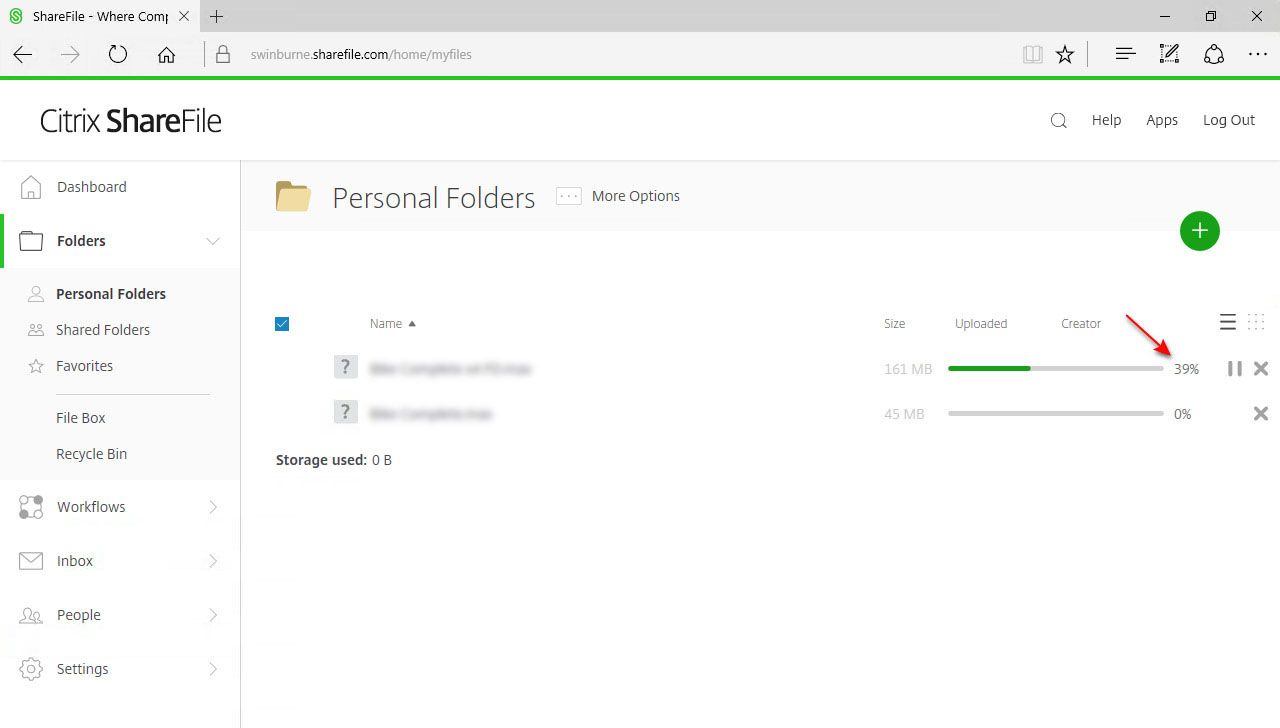Expand the People sidebar section

tap(212, 615)
